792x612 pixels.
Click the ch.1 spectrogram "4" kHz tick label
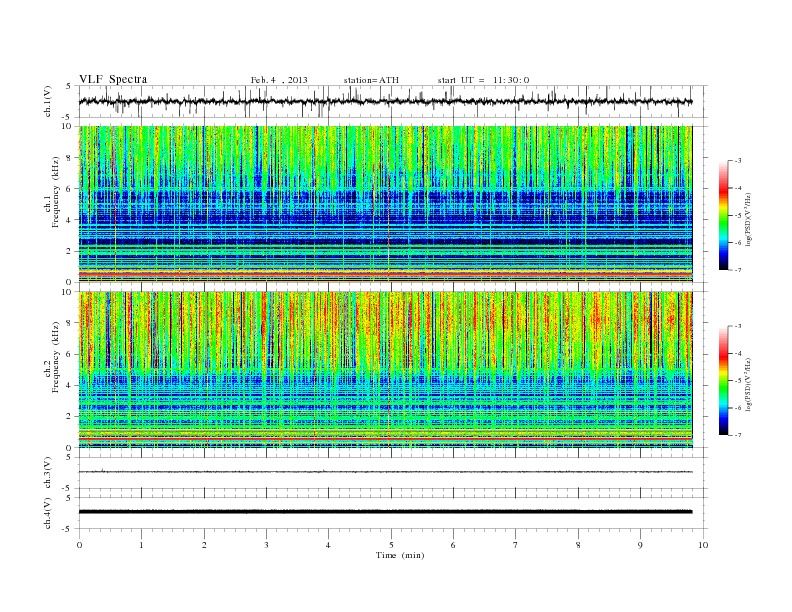pyautogui.click(x=70, y=220)
